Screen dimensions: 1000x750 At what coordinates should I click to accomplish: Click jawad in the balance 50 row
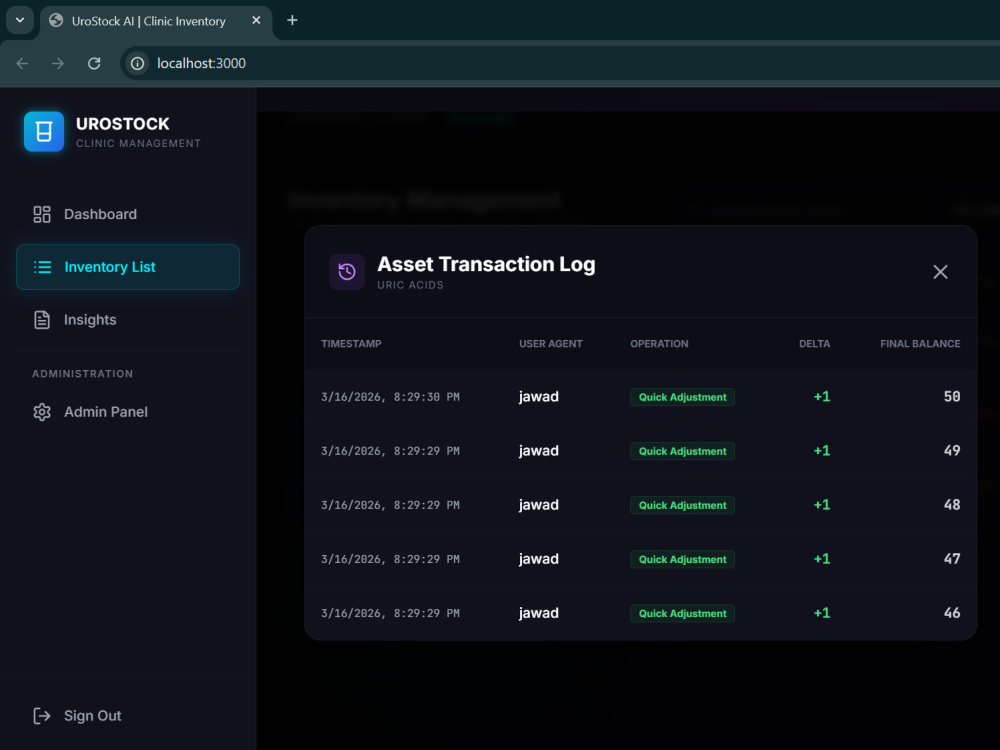click(x=539, y=397)
